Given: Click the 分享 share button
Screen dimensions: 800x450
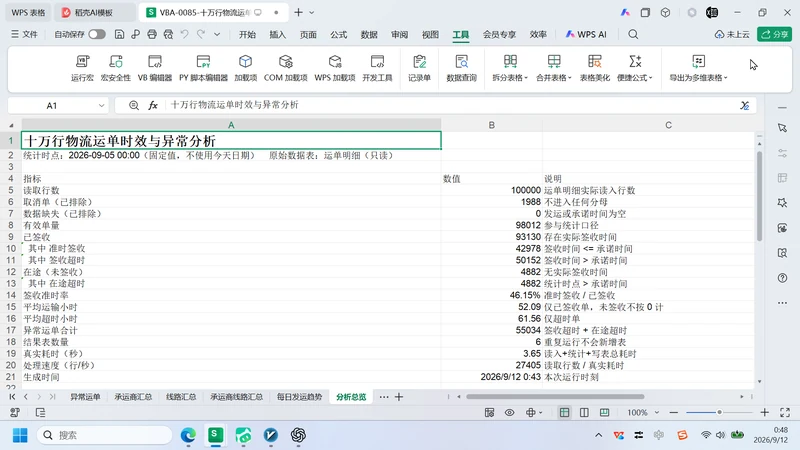Looking at the screenshot, I should point(774,34).
